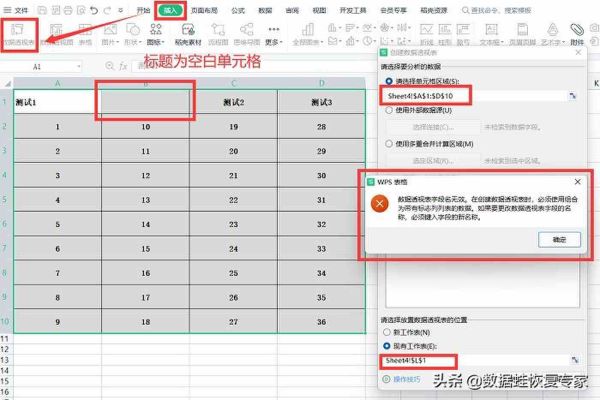
Task: Click the search commands field in the ribbon
Action: click(x=497, y=11)
